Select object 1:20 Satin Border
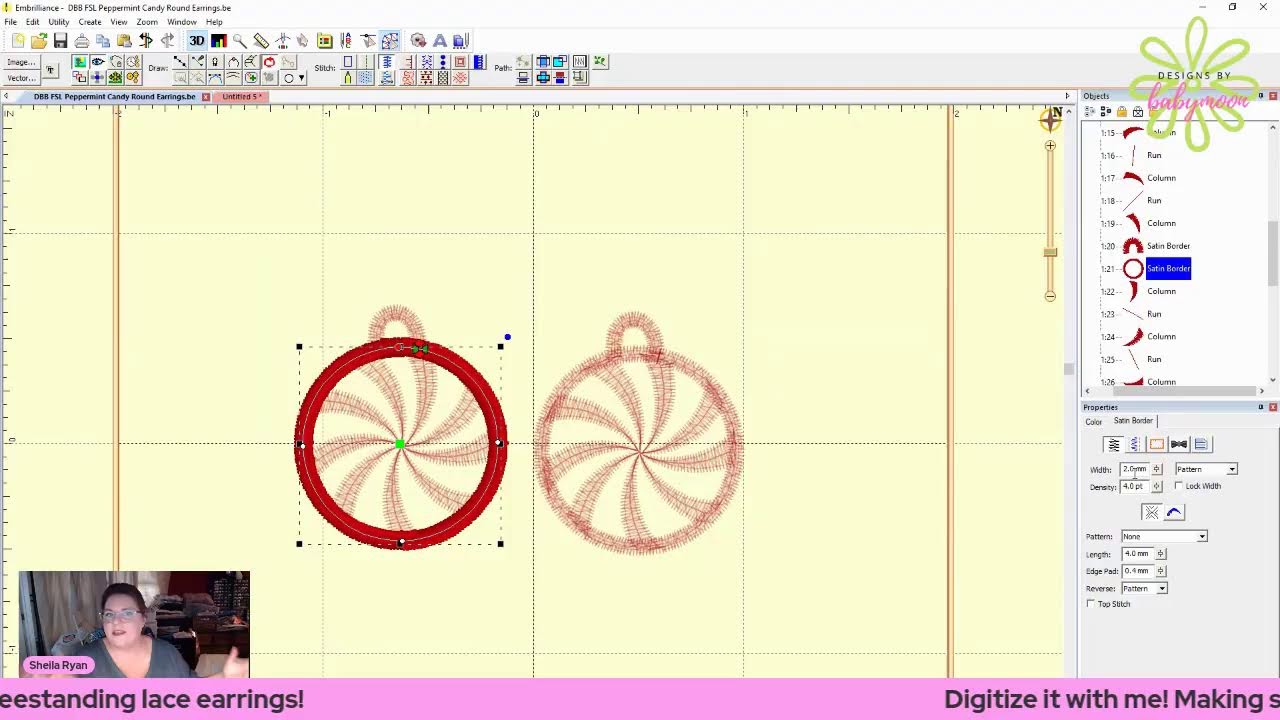 [1168, 246]
